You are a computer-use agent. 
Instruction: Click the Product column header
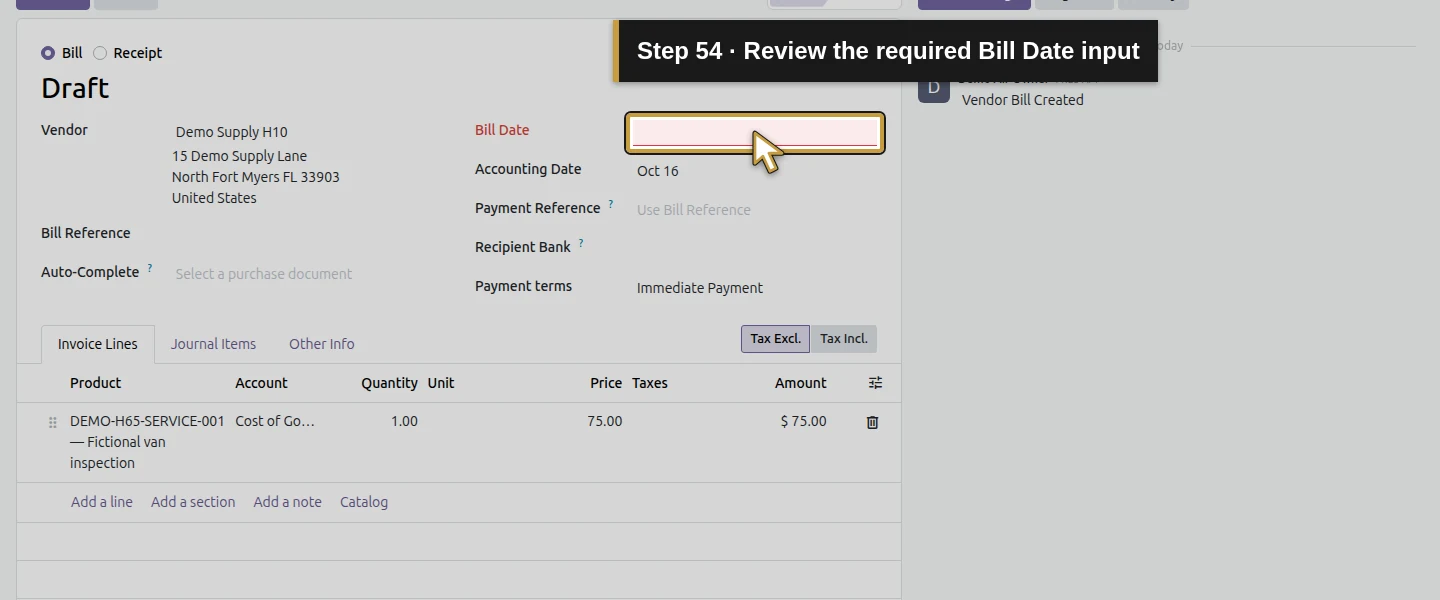tap(96, 383)
